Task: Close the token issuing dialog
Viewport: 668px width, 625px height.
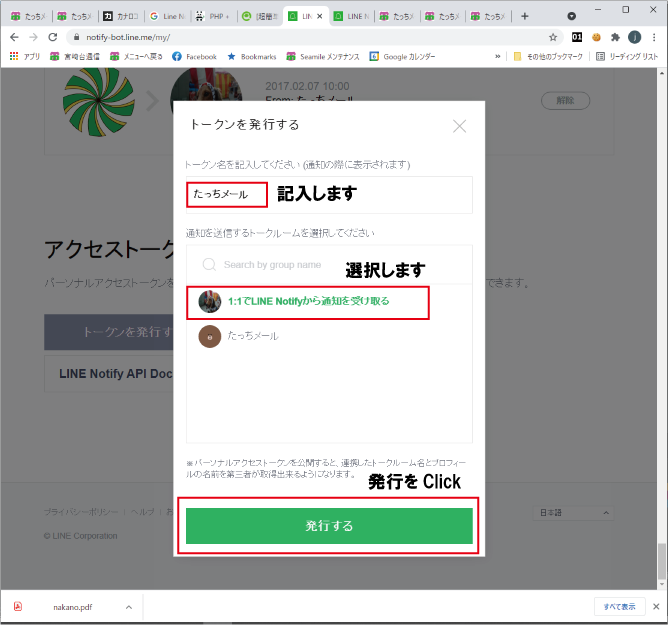Action: pos(459,126)
